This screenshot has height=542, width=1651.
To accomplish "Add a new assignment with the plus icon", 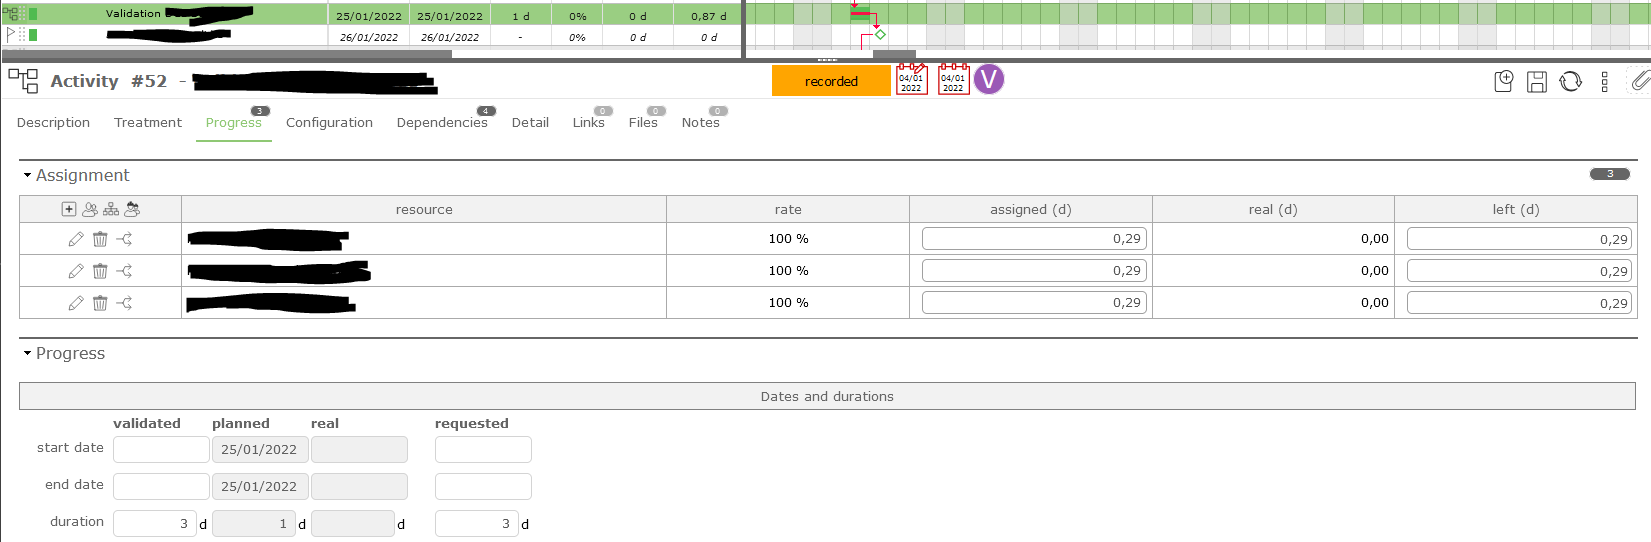I will (69, 209).
